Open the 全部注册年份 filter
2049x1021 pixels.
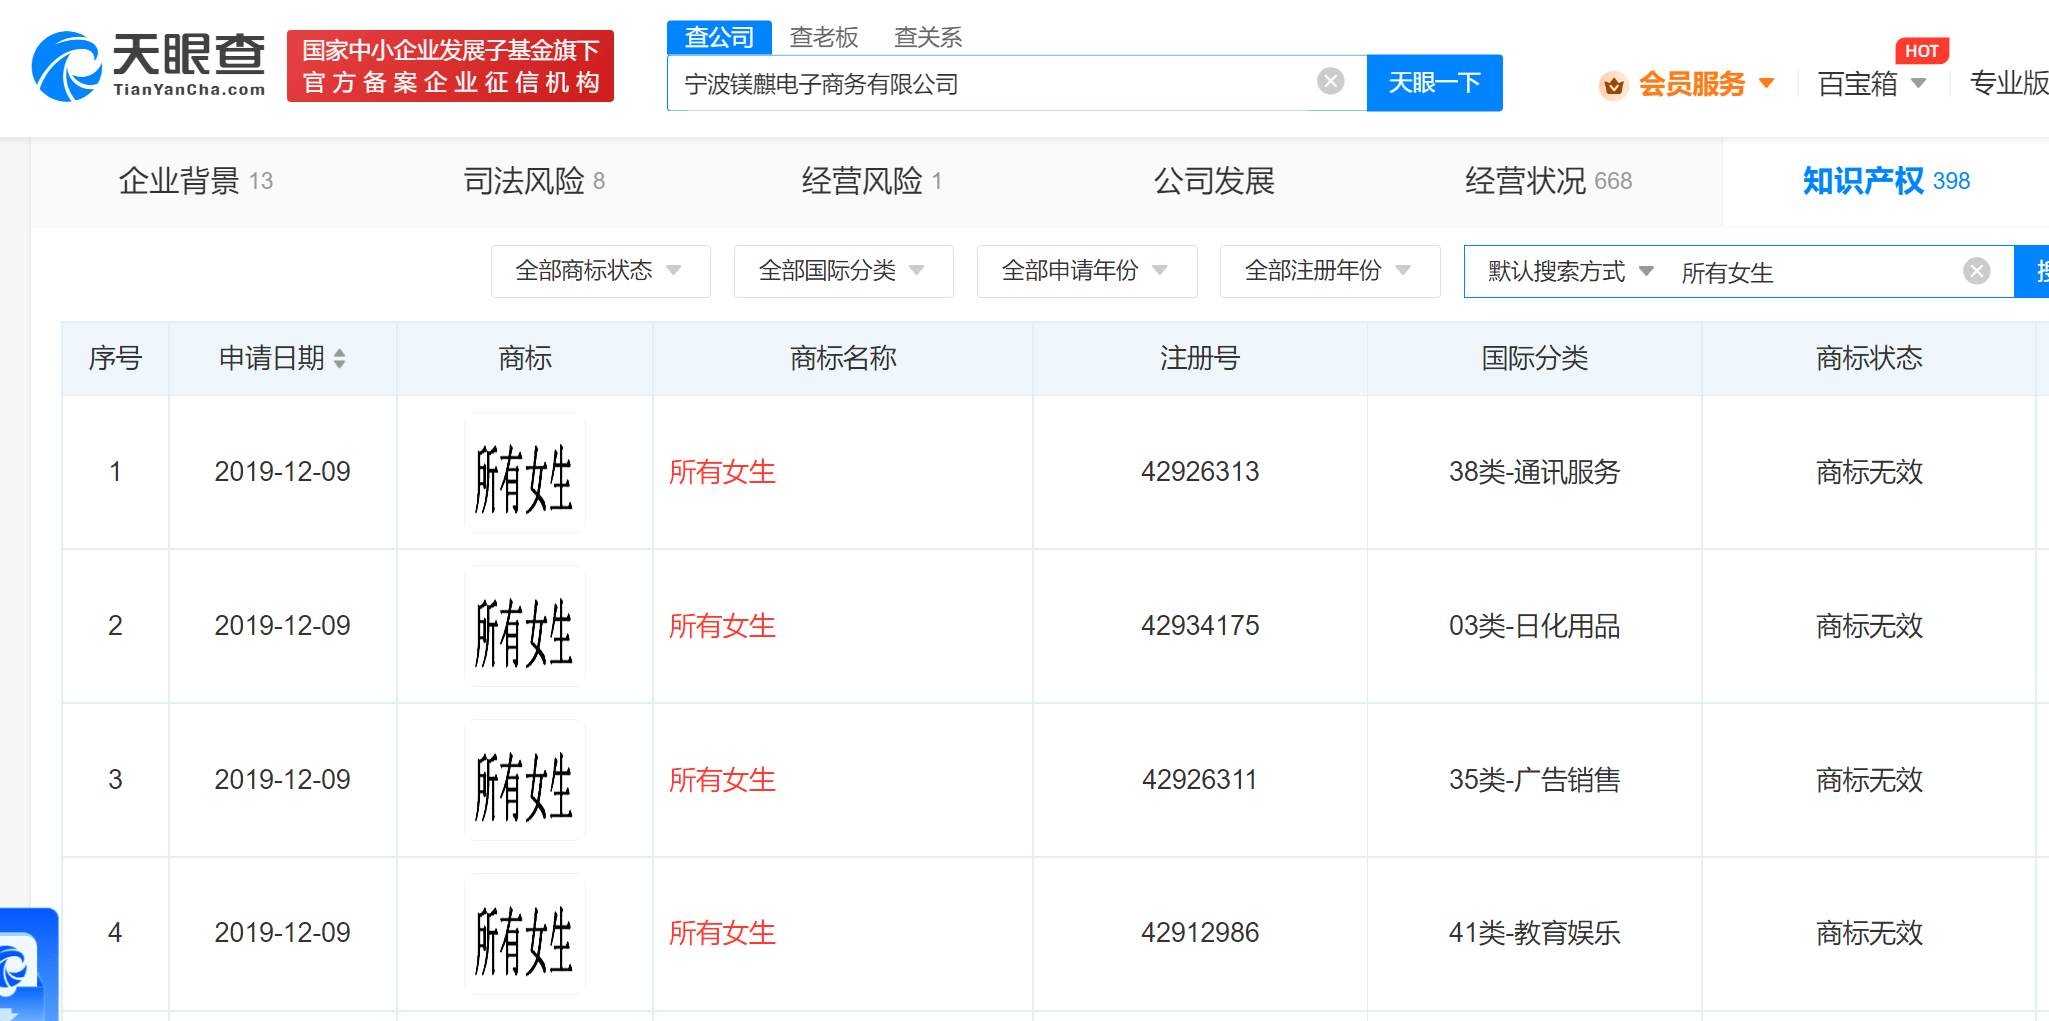[1328, 271]
